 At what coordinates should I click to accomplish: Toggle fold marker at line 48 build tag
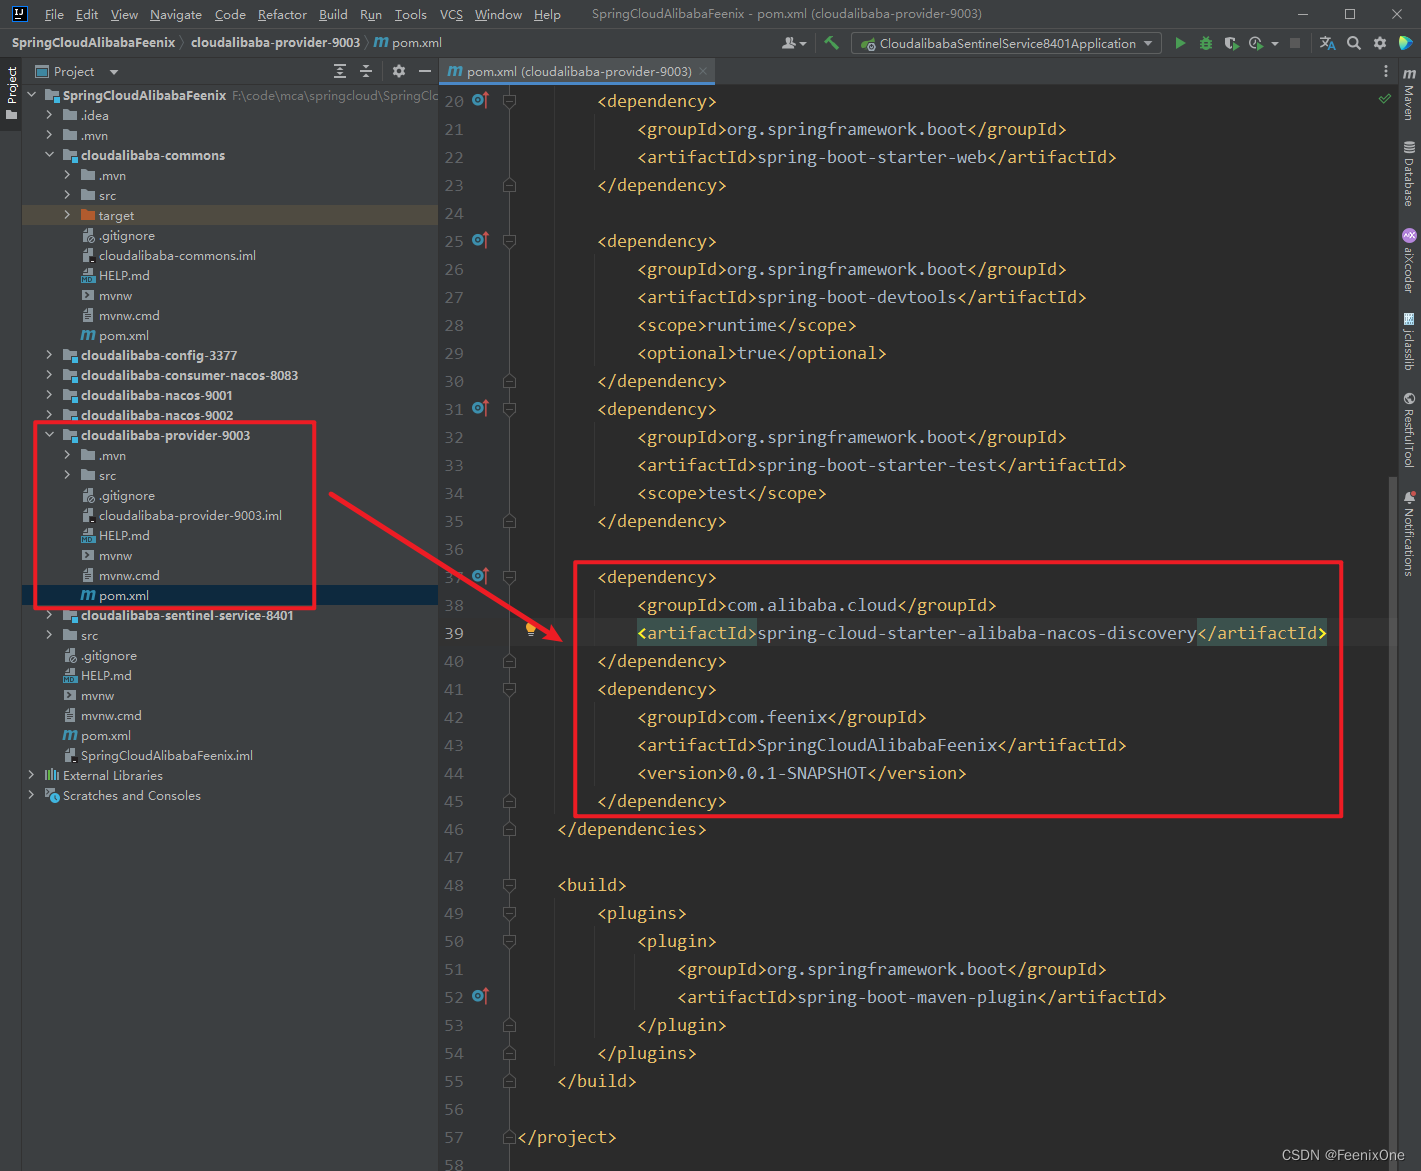pyautogui.click(x=509, y=885)
